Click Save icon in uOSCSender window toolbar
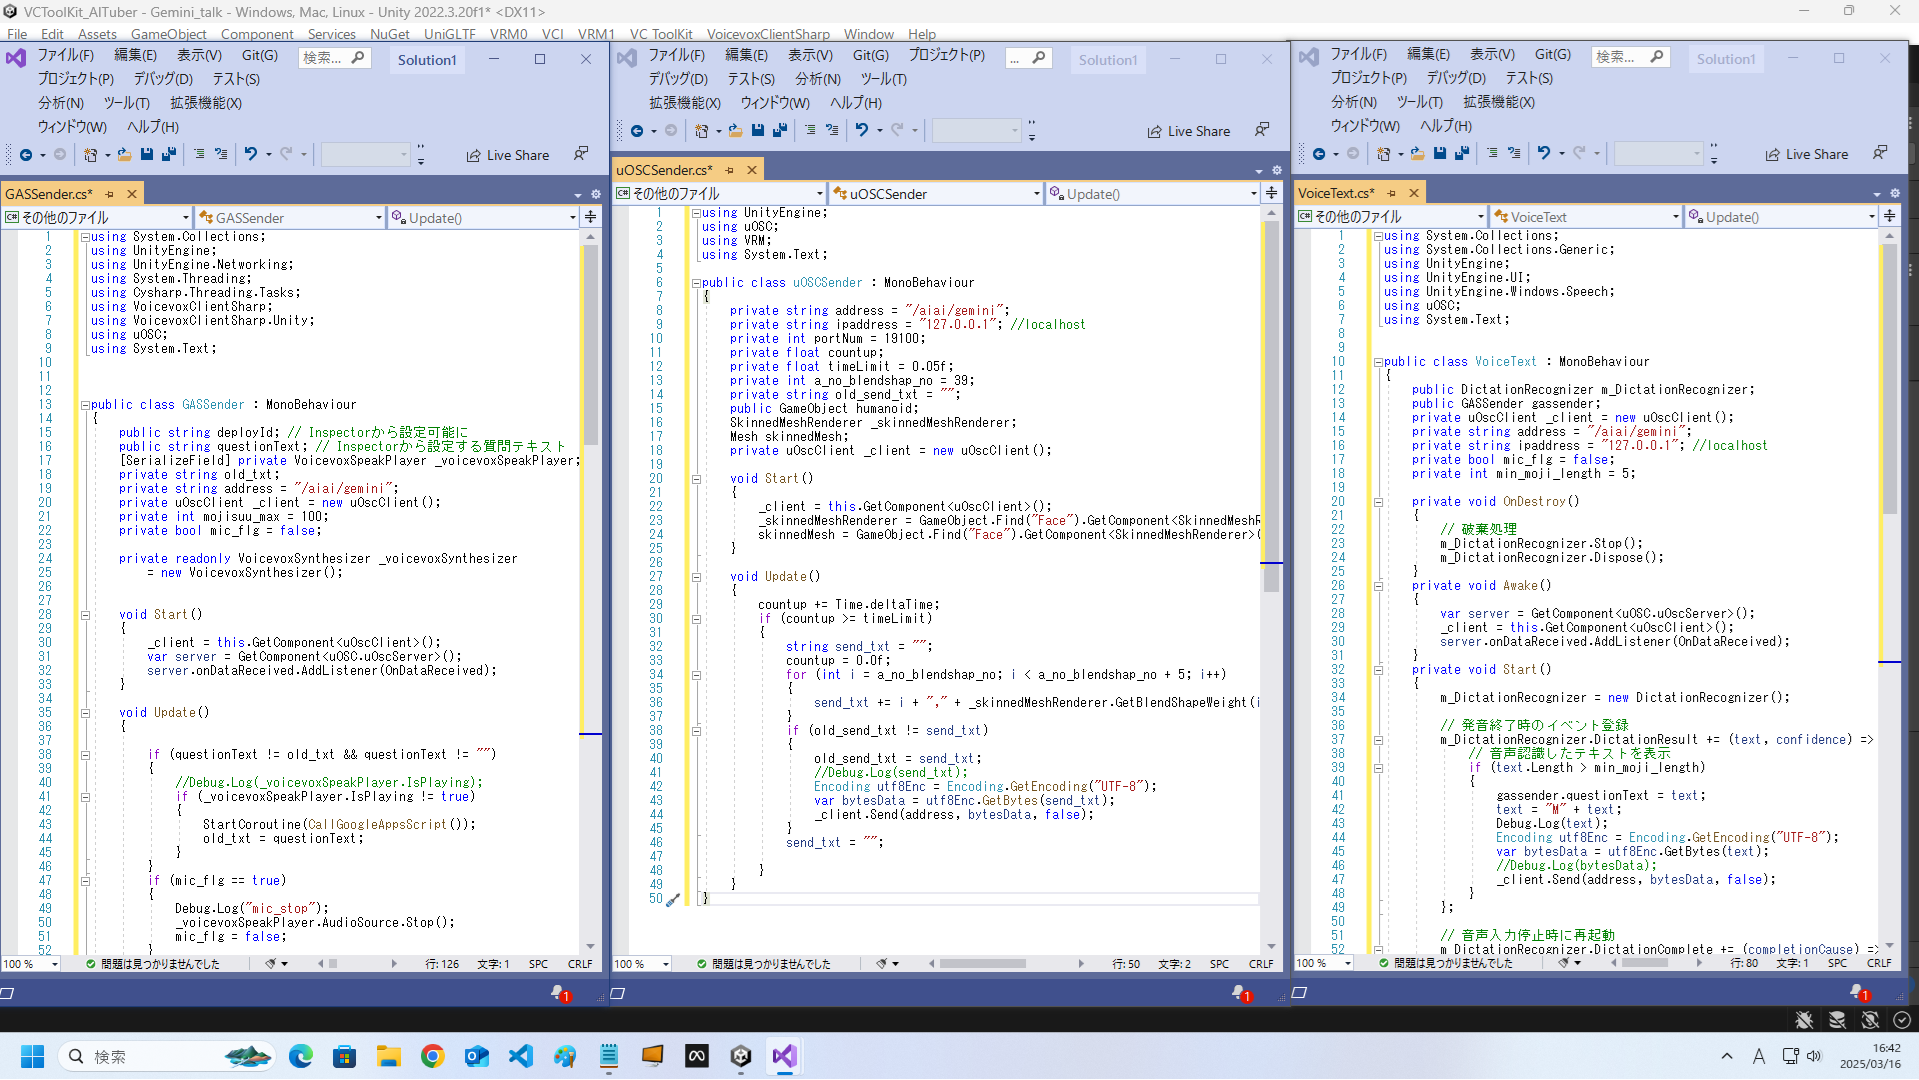The width and height of the screenshot is (1919, 1080). 758,131
